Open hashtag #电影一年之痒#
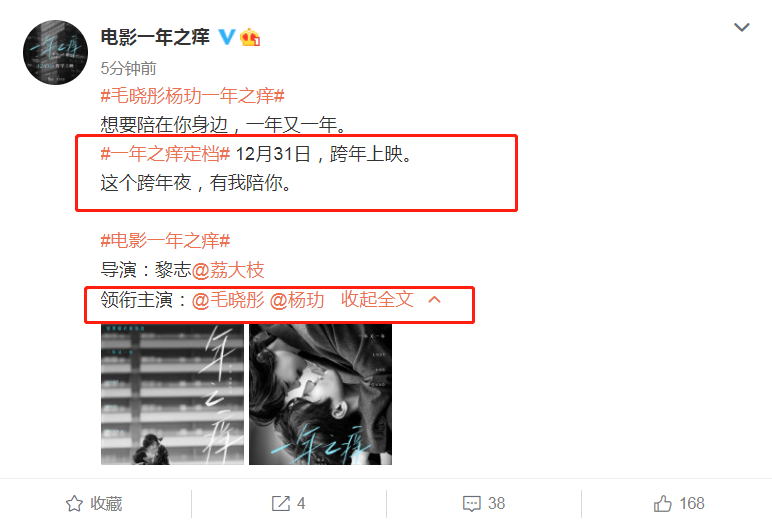The image size is (772, 525). point(165,241)
